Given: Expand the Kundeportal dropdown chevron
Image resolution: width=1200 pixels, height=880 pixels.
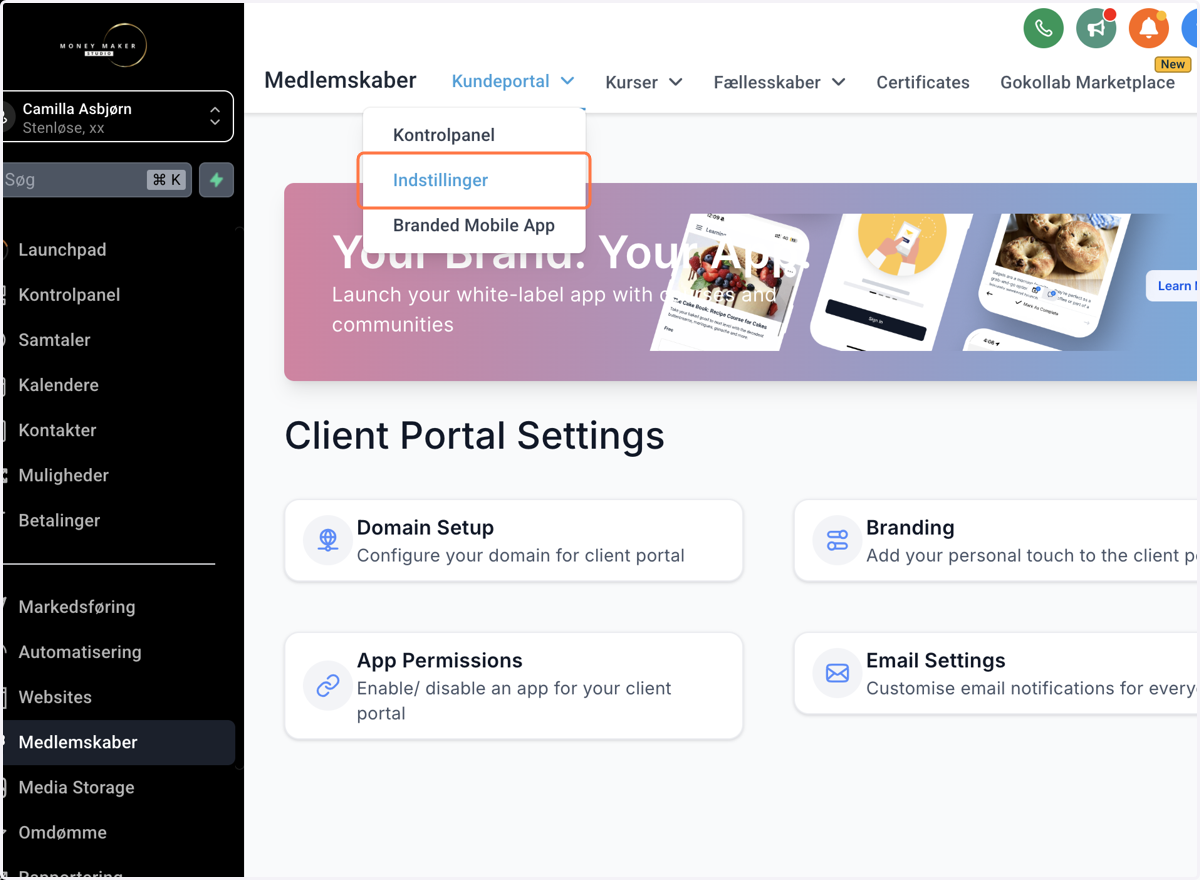Looking at the screenshot, I should 567,82.
